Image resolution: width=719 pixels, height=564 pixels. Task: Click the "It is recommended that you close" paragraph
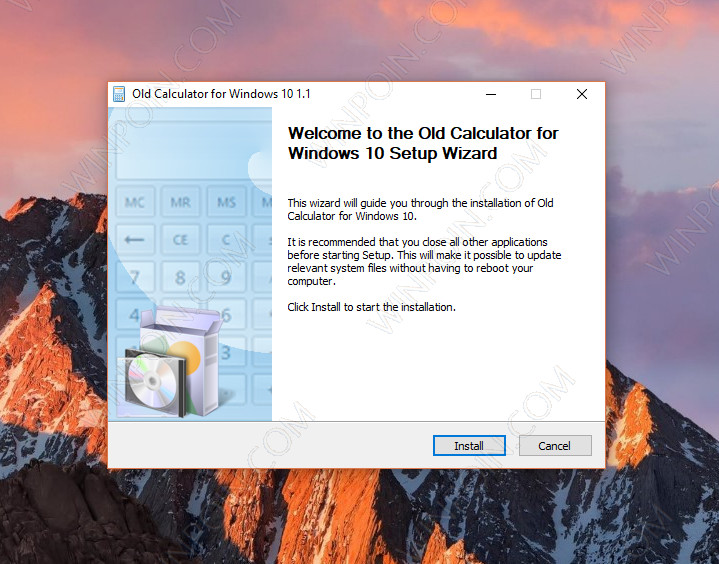[x=424, y=261]
